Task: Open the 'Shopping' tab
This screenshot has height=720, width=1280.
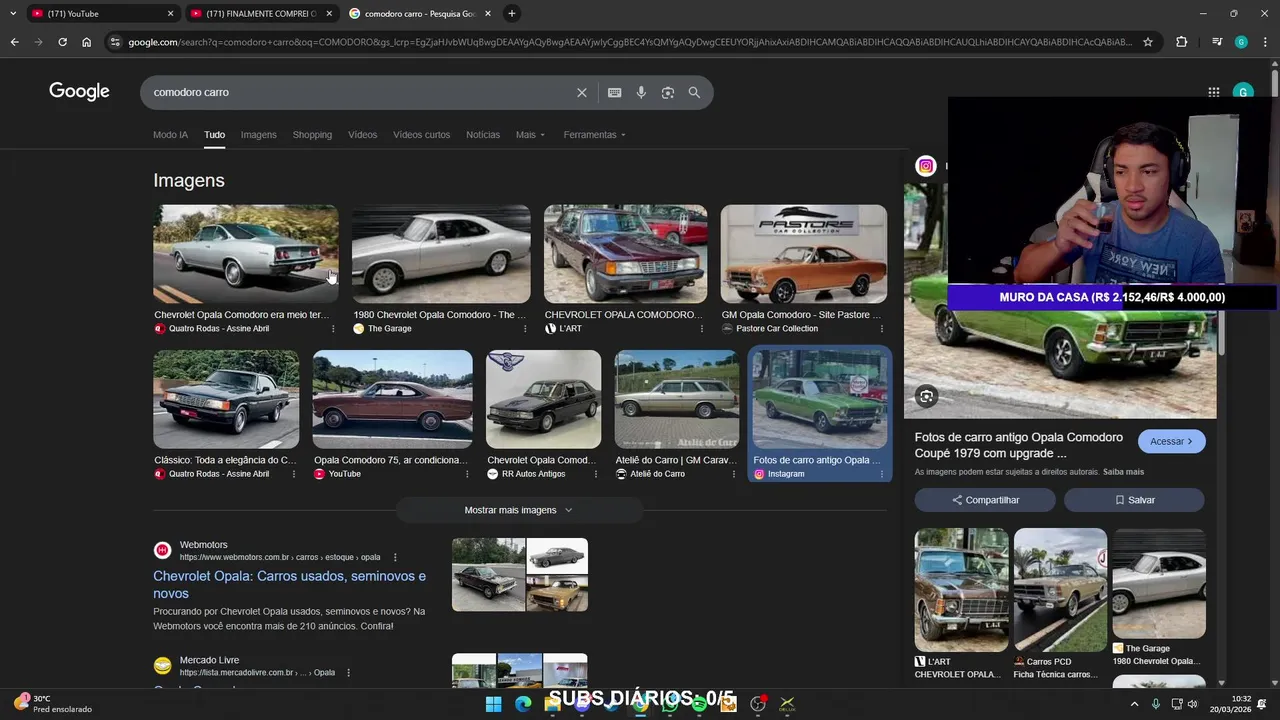Action: tap(312, 135)
